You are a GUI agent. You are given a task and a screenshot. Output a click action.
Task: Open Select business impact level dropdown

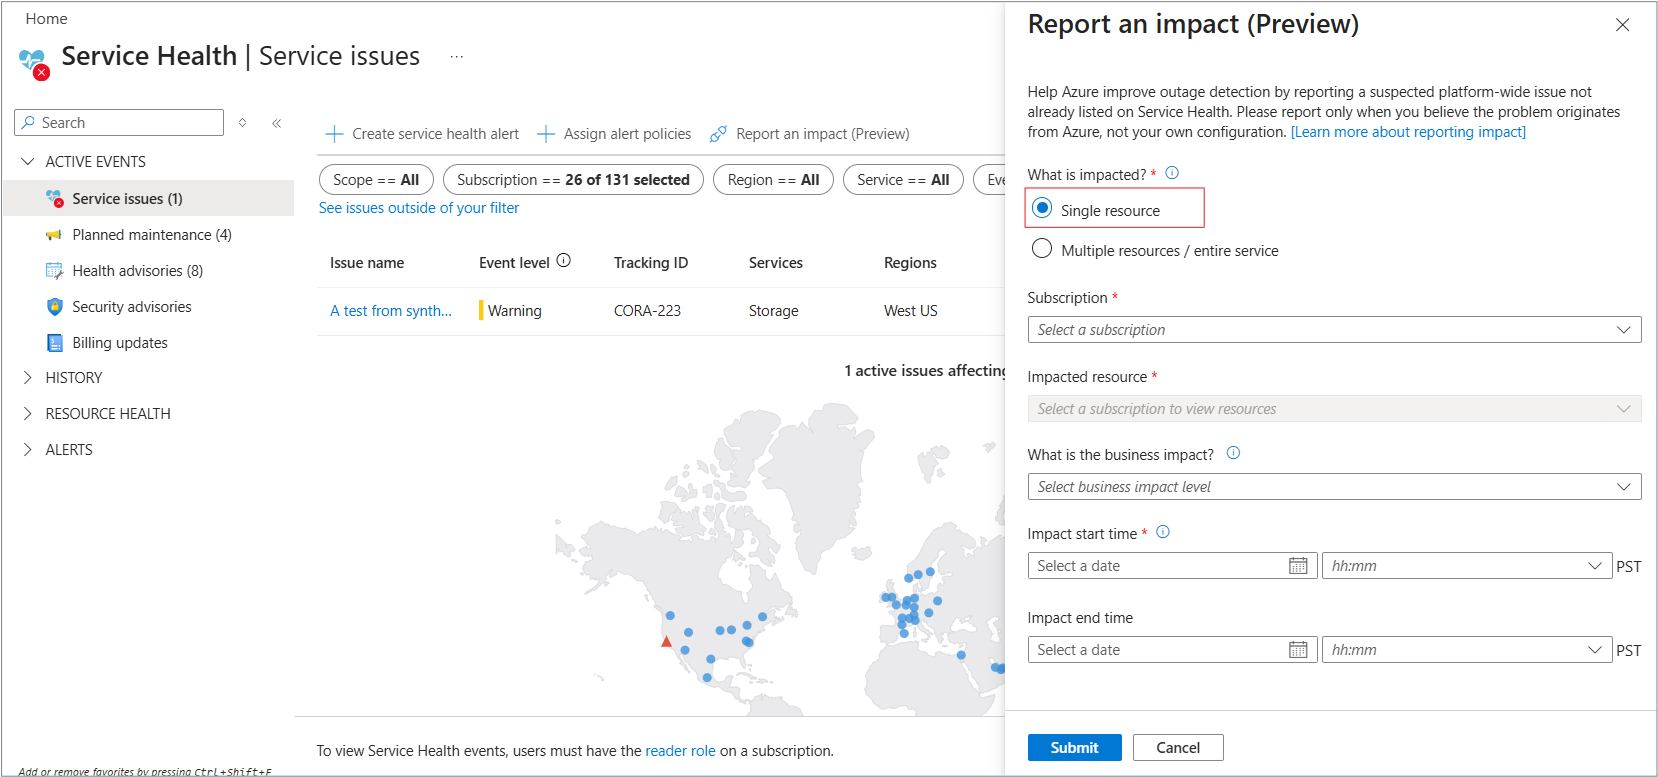click(1333, 487)
